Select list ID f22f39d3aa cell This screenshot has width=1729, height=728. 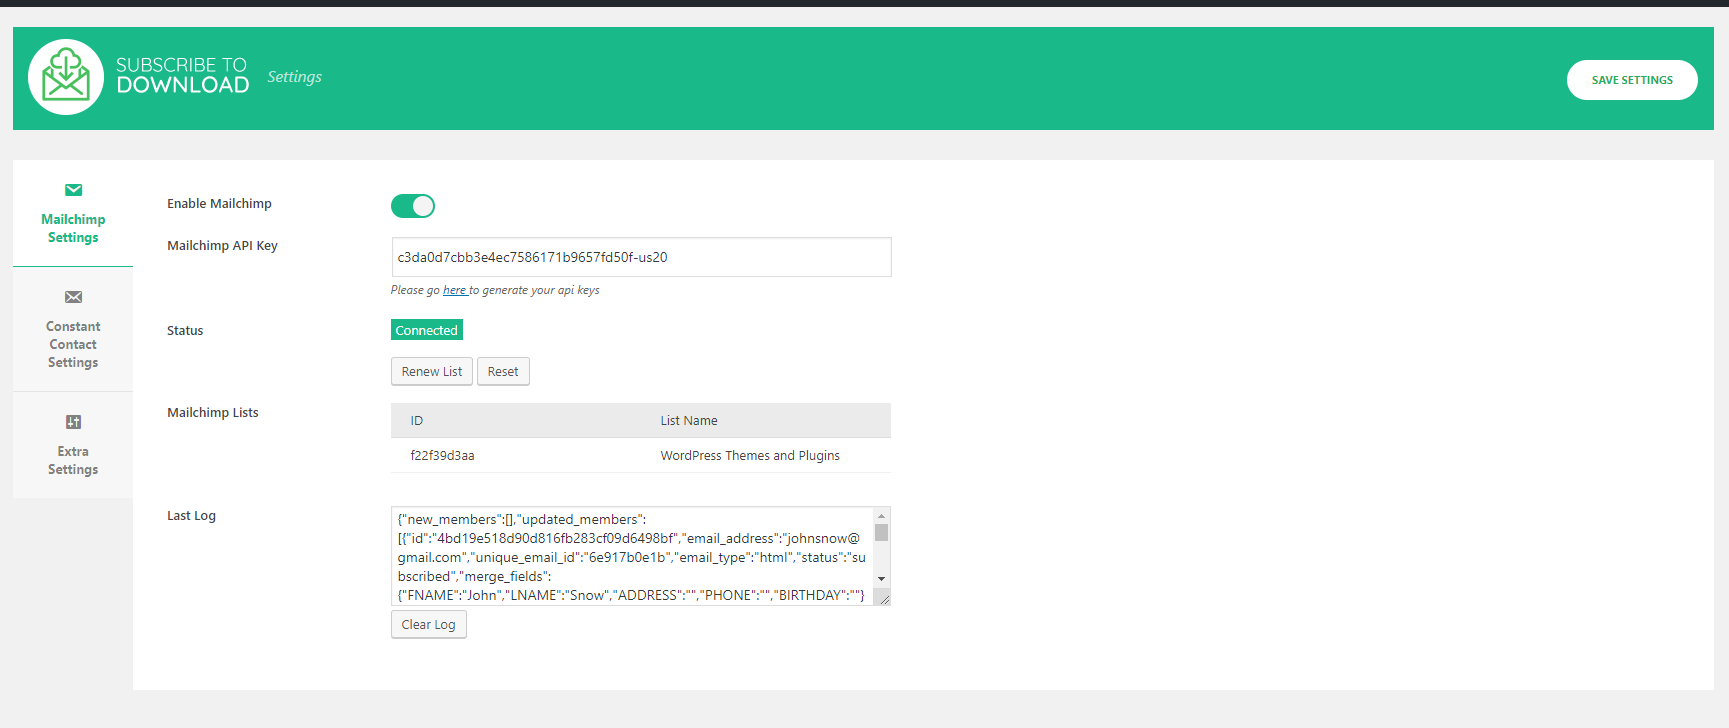443,456
